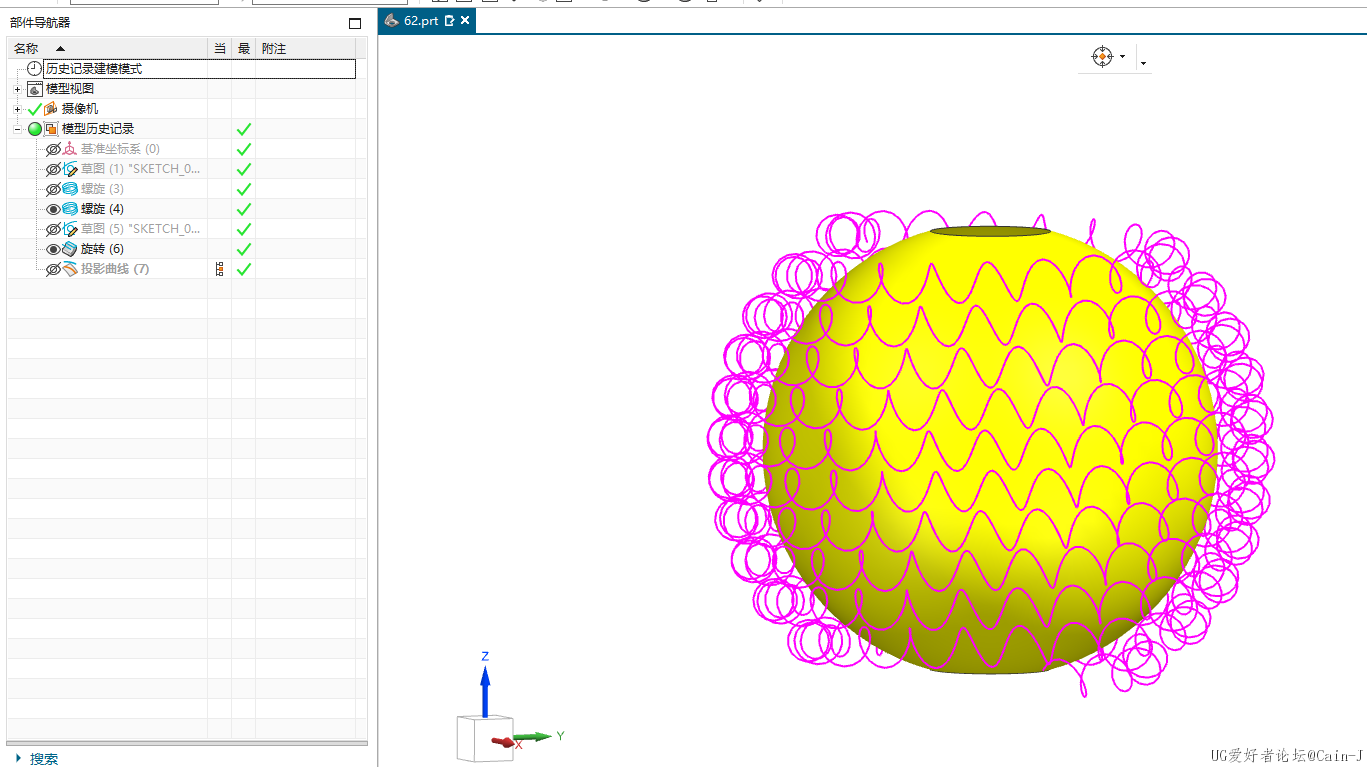Click the revolve icon of 旋转 (6)

tap(70, 249)
